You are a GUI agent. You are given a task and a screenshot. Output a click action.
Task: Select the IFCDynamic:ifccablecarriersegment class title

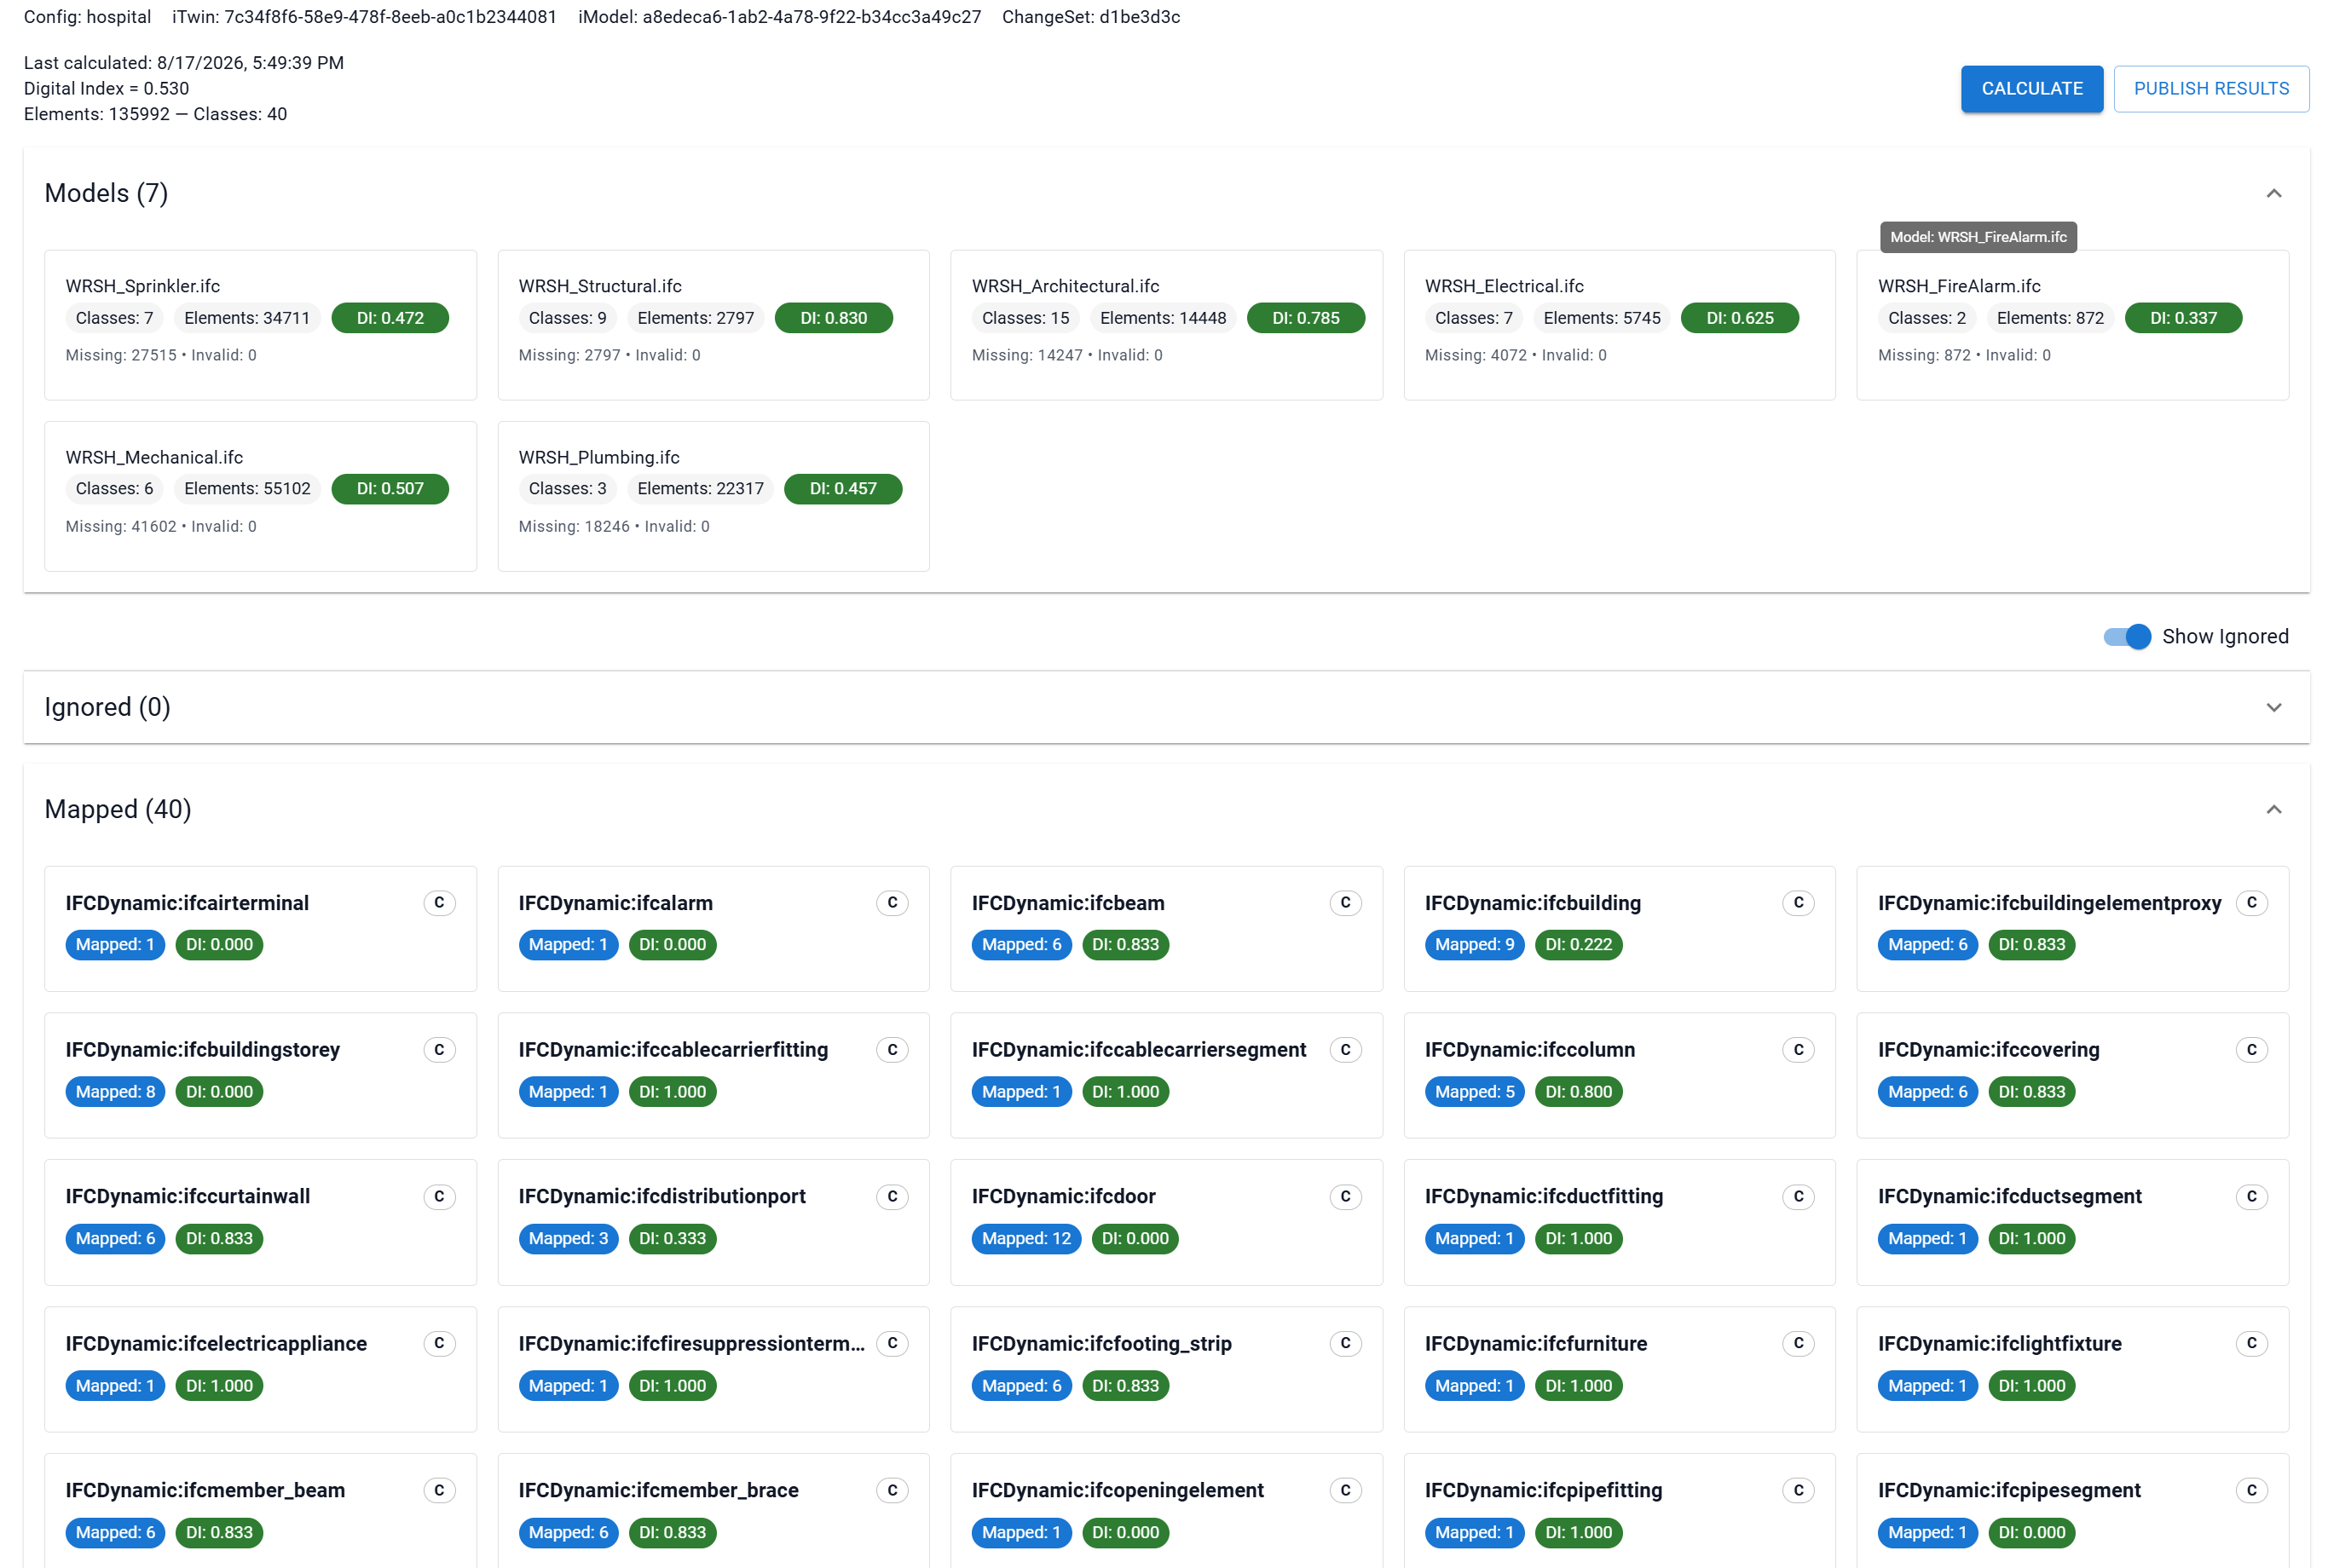click(x=1138, y=1049)
